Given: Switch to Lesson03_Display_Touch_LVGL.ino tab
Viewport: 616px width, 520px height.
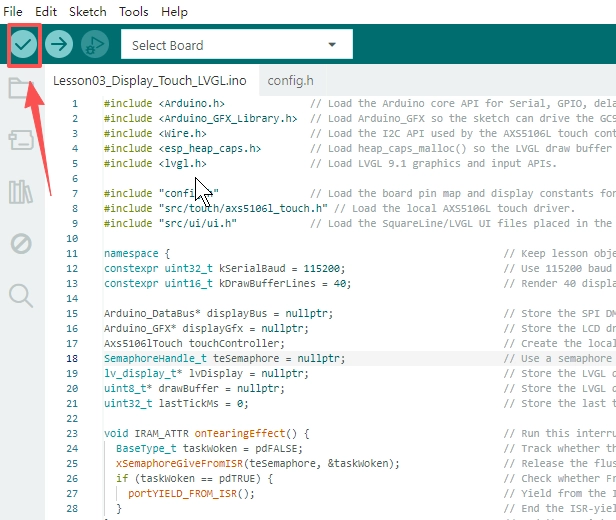Looking at the screenshot, I should 150,81.
